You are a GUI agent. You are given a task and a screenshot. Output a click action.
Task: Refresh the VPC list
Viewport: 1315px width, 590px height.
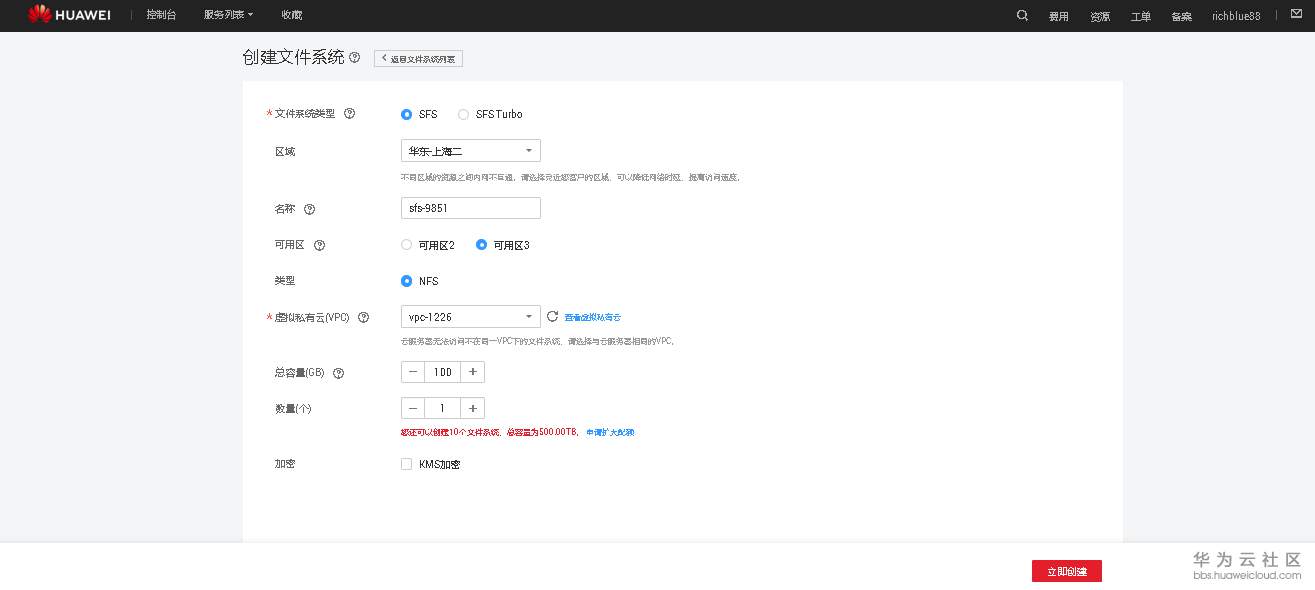tap(552, 316)
